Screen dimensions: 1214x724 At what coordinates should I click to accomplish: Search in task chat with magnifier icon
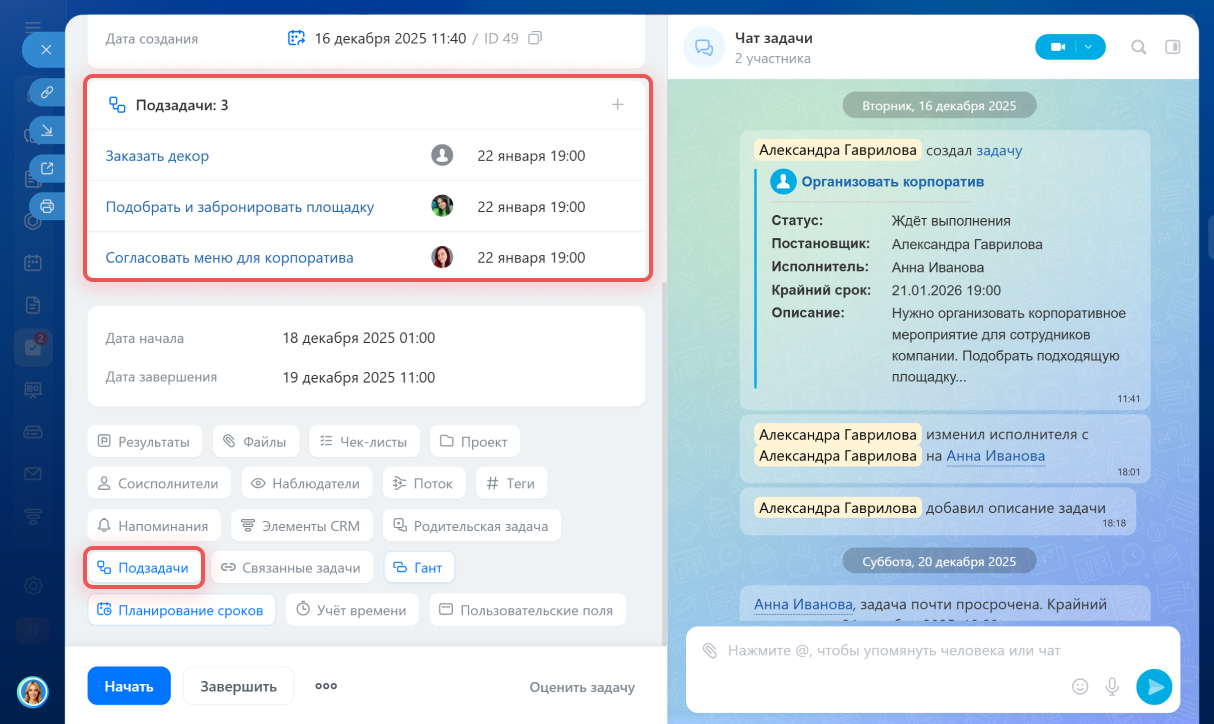tap(1138, 47)
